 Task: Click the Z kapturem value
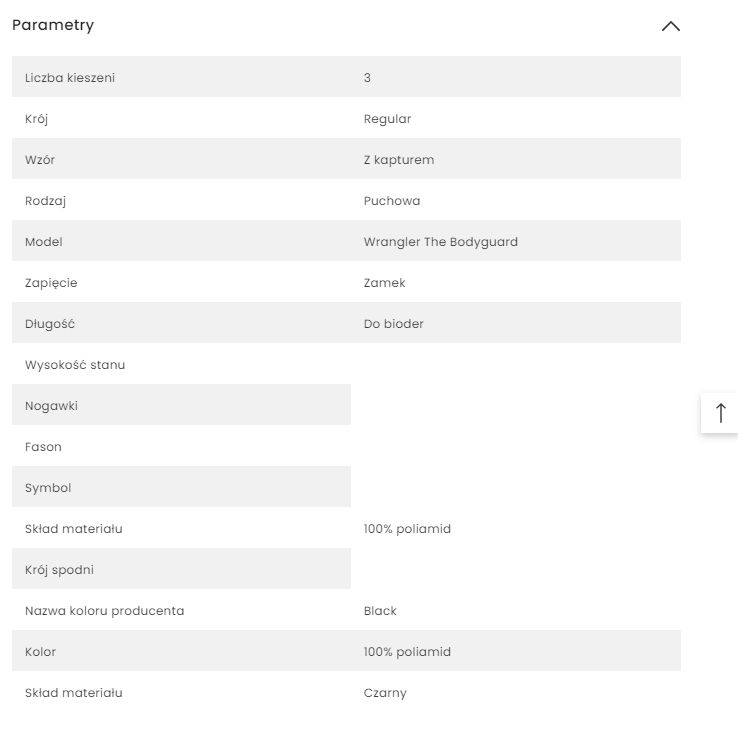tap(399, 160)
